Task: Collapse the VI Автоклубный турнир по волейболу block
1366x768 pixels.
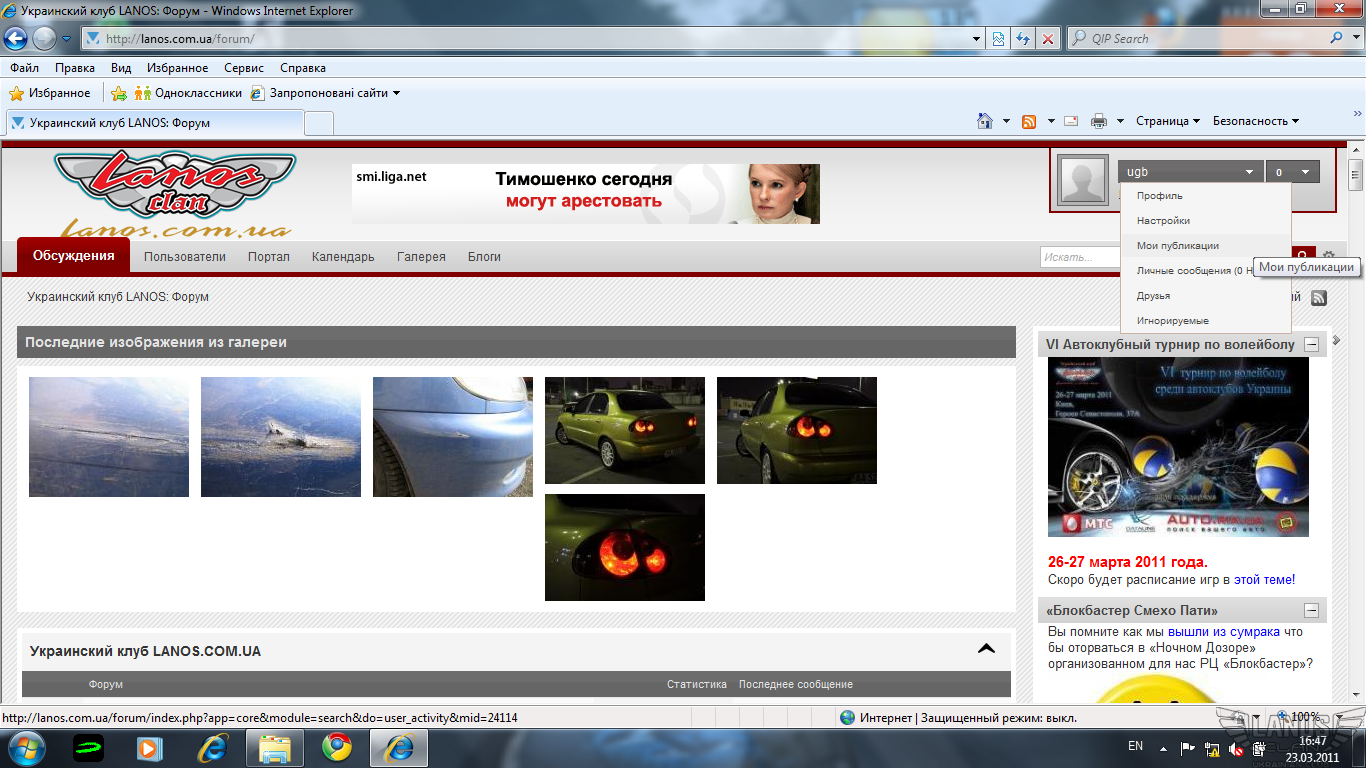Action: [x=1311, y=345]
